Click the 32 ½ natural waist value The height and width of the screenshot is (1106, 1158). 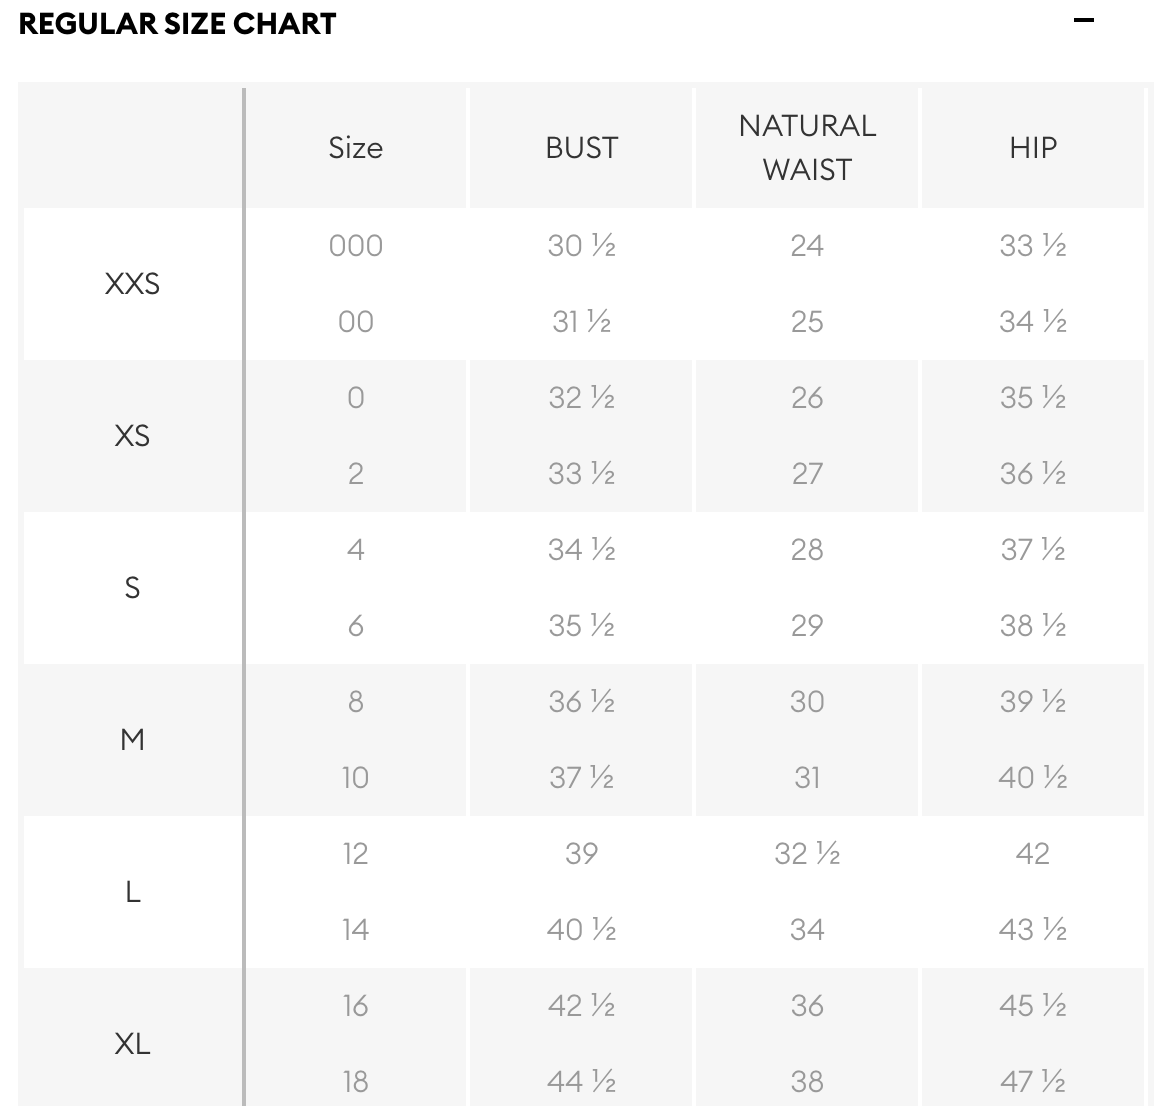(x=807, y=854)
